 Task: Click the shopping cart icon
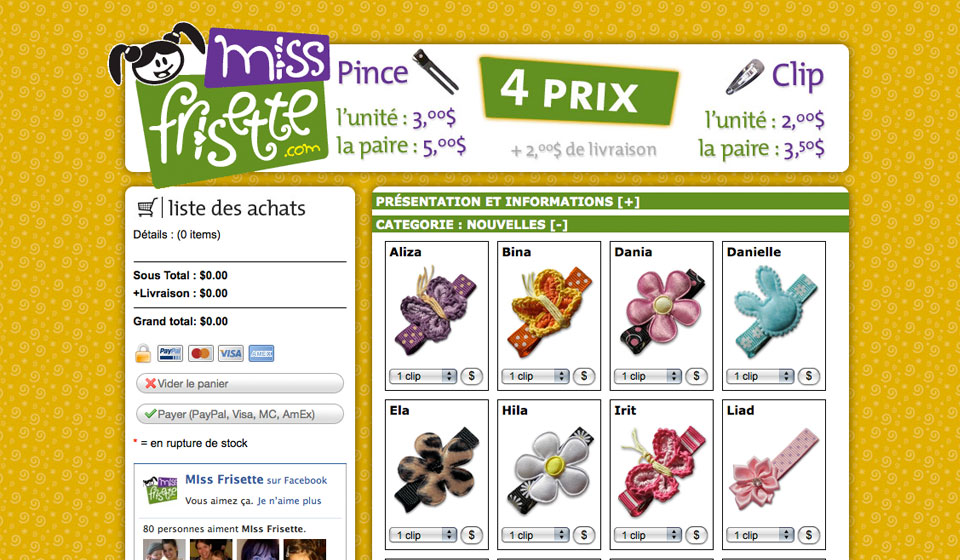pos(147,208)
